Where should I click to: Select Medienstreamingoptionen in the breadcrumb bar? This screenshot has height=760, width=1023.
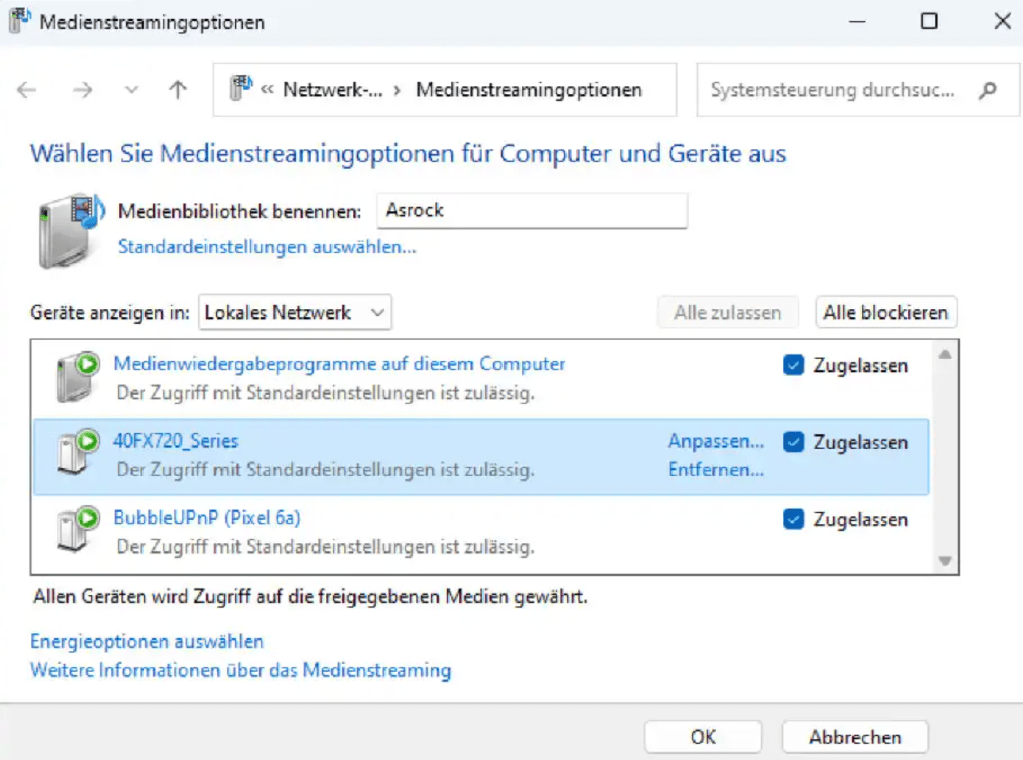click(530, 89)
